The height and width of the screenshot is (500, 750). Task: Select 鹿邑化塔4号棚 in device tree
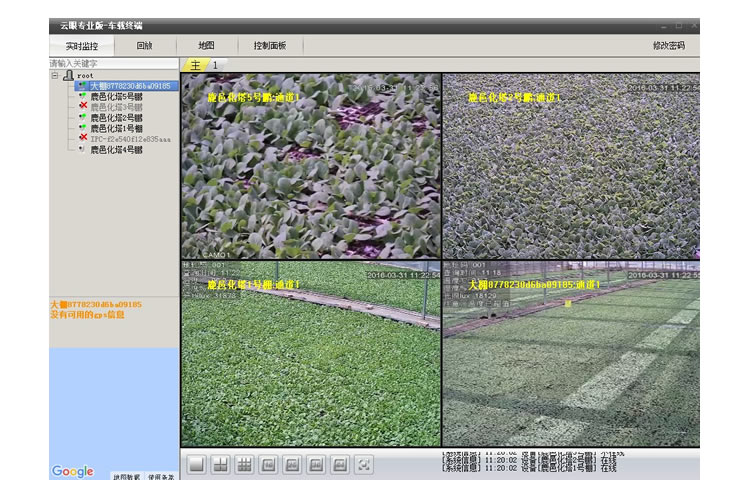pyautogui.click(x=117, y=150)
